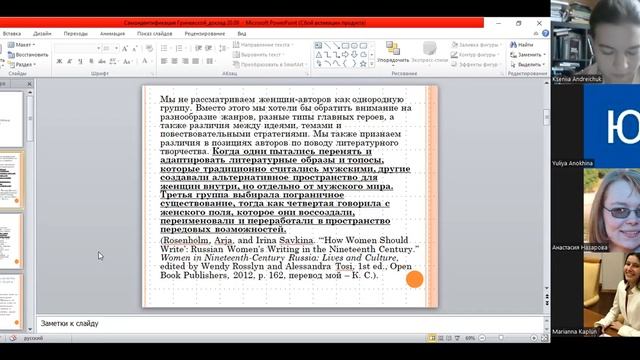Open Упорядочить arrange dropdown
The image size is (640, 360).
point(393,53)
